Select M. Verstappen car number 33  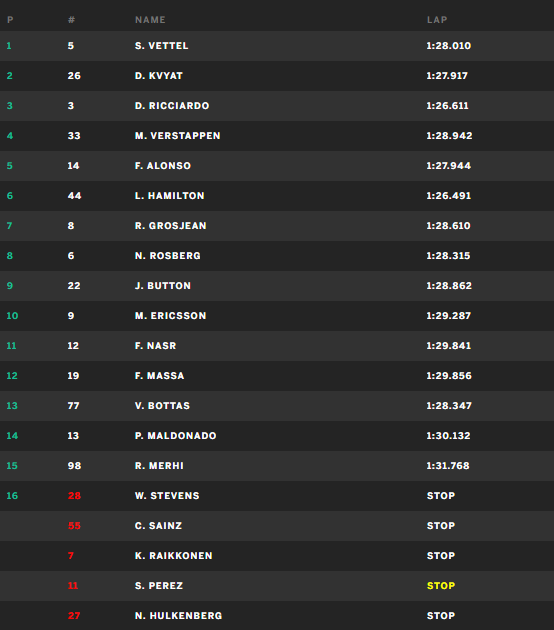coord(74,136)
